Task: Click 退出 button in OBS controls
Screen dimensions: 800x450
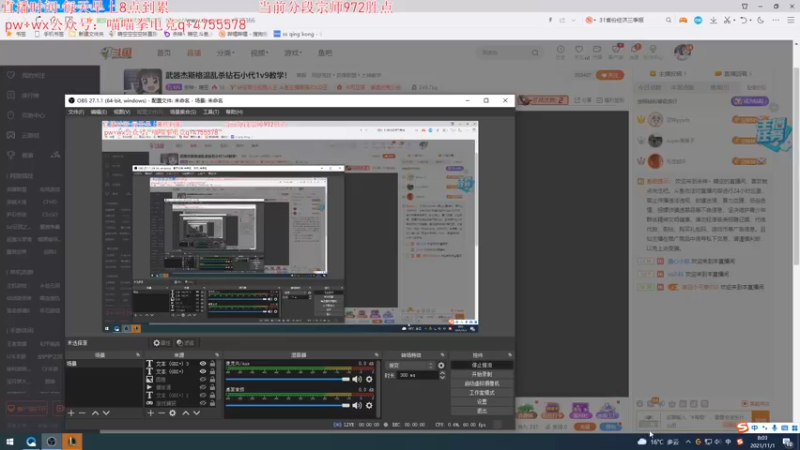Action: tap(482, 411)
